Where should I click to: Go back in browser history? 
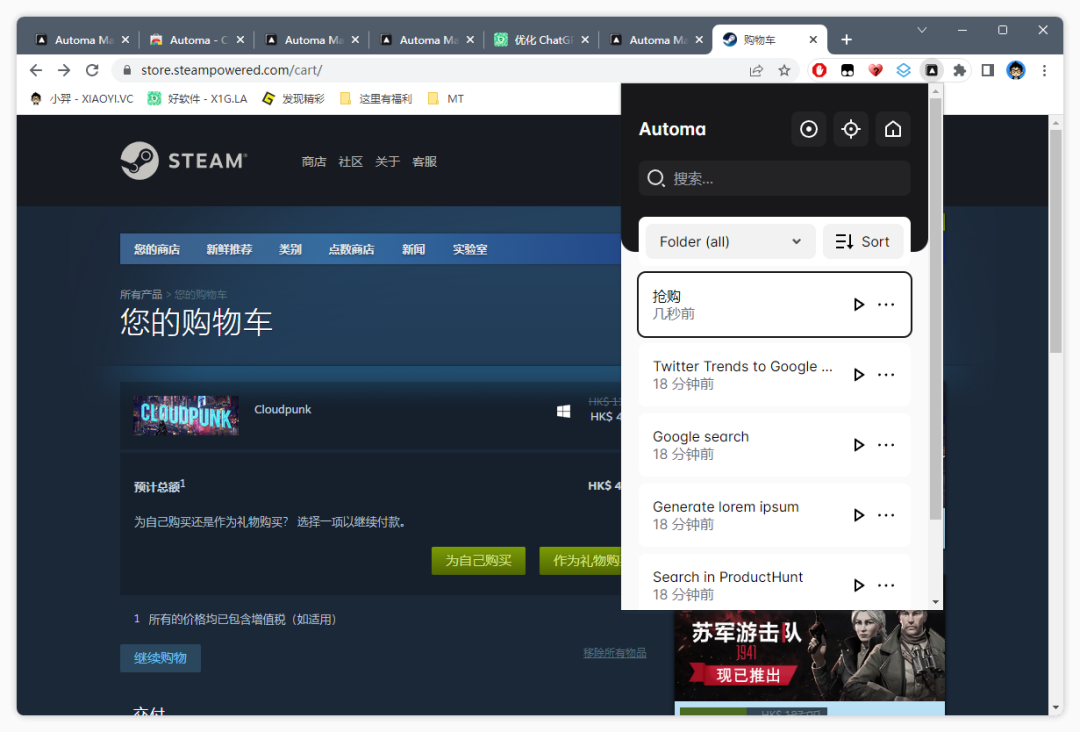point(36,70)
